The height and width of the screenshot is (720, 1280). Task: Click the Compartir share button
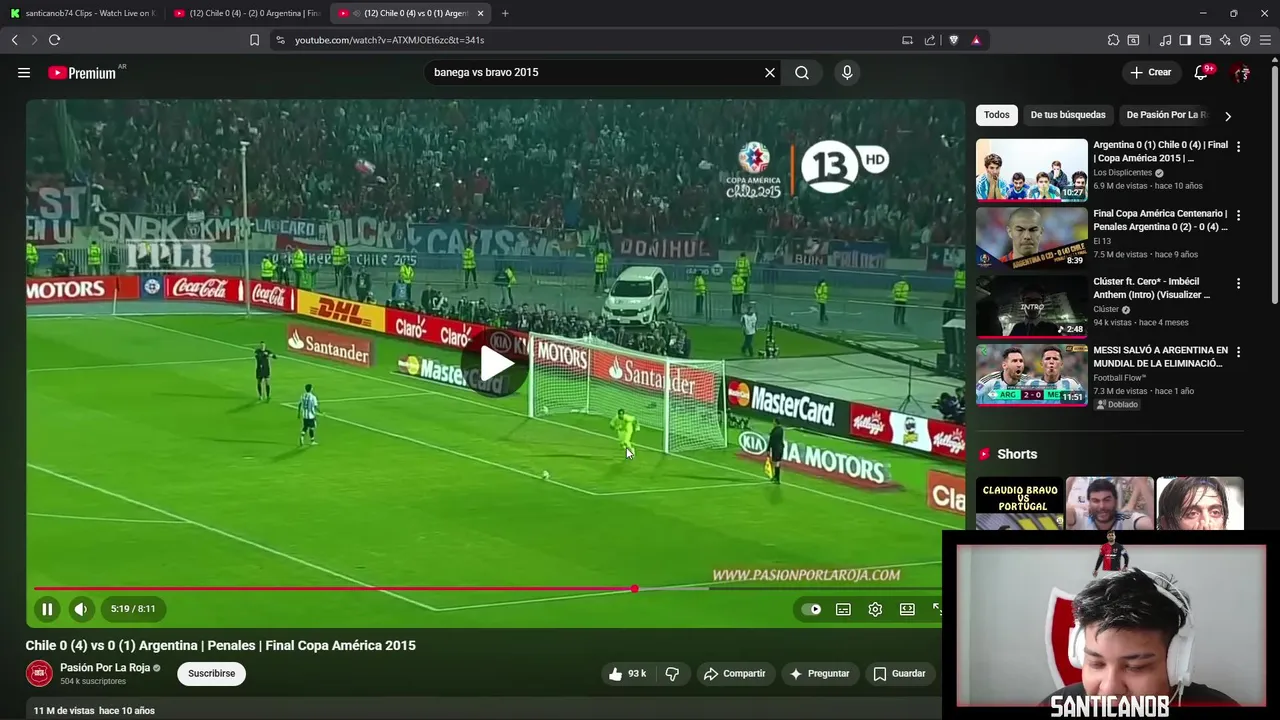pyautogui.click(x=734, y=674)
